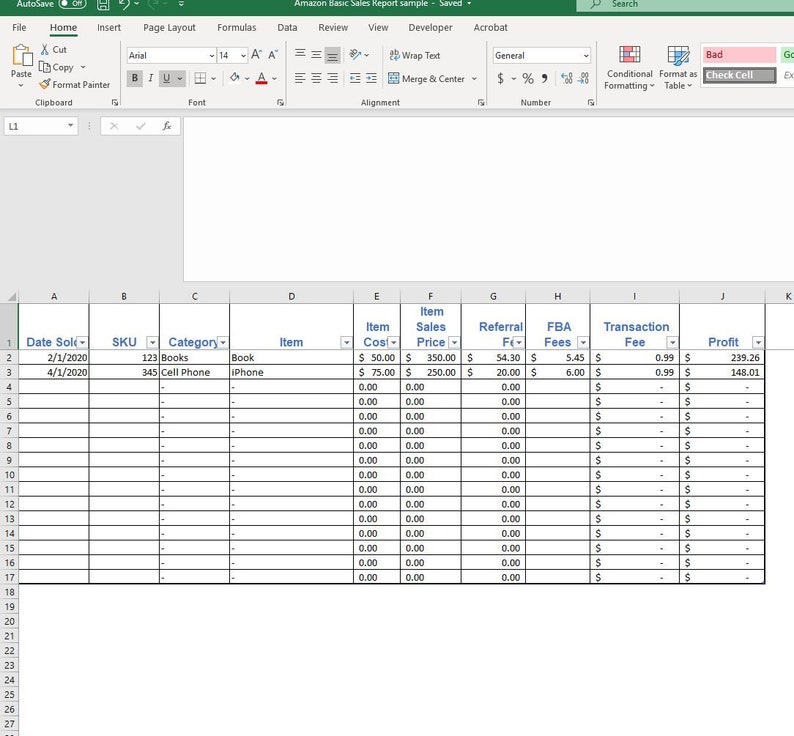This screenshot has height=736, width=794.
Task: Open the Category column filter dropdown
Action: (x=223, y=343)
